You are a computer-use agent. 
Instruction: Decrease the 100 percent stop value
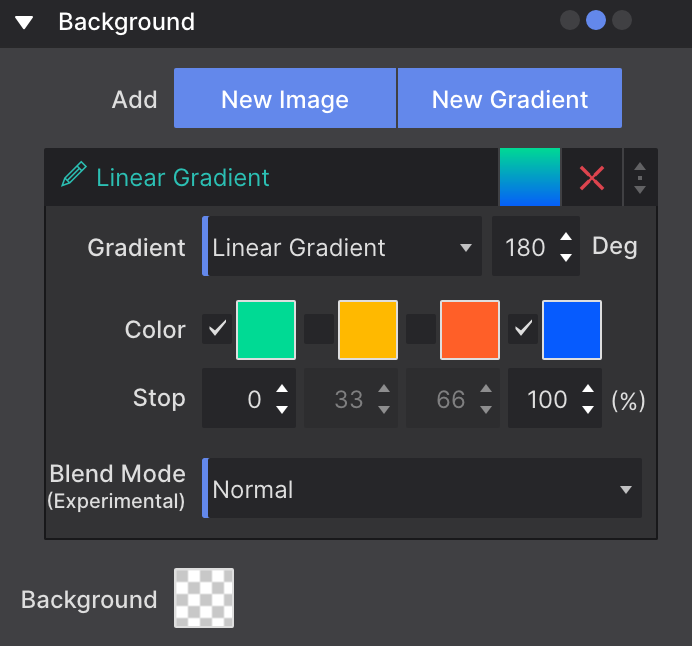588,409
